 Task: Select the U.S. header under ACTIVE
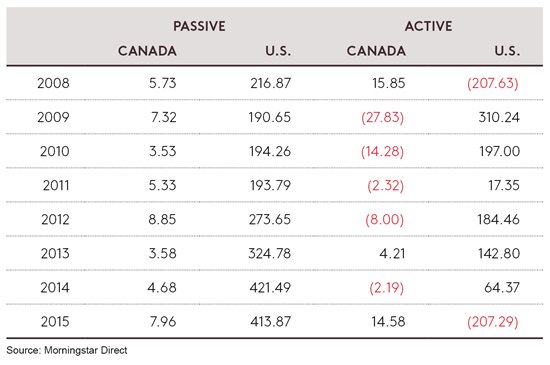pyautogui.click(x=507, y=51)
